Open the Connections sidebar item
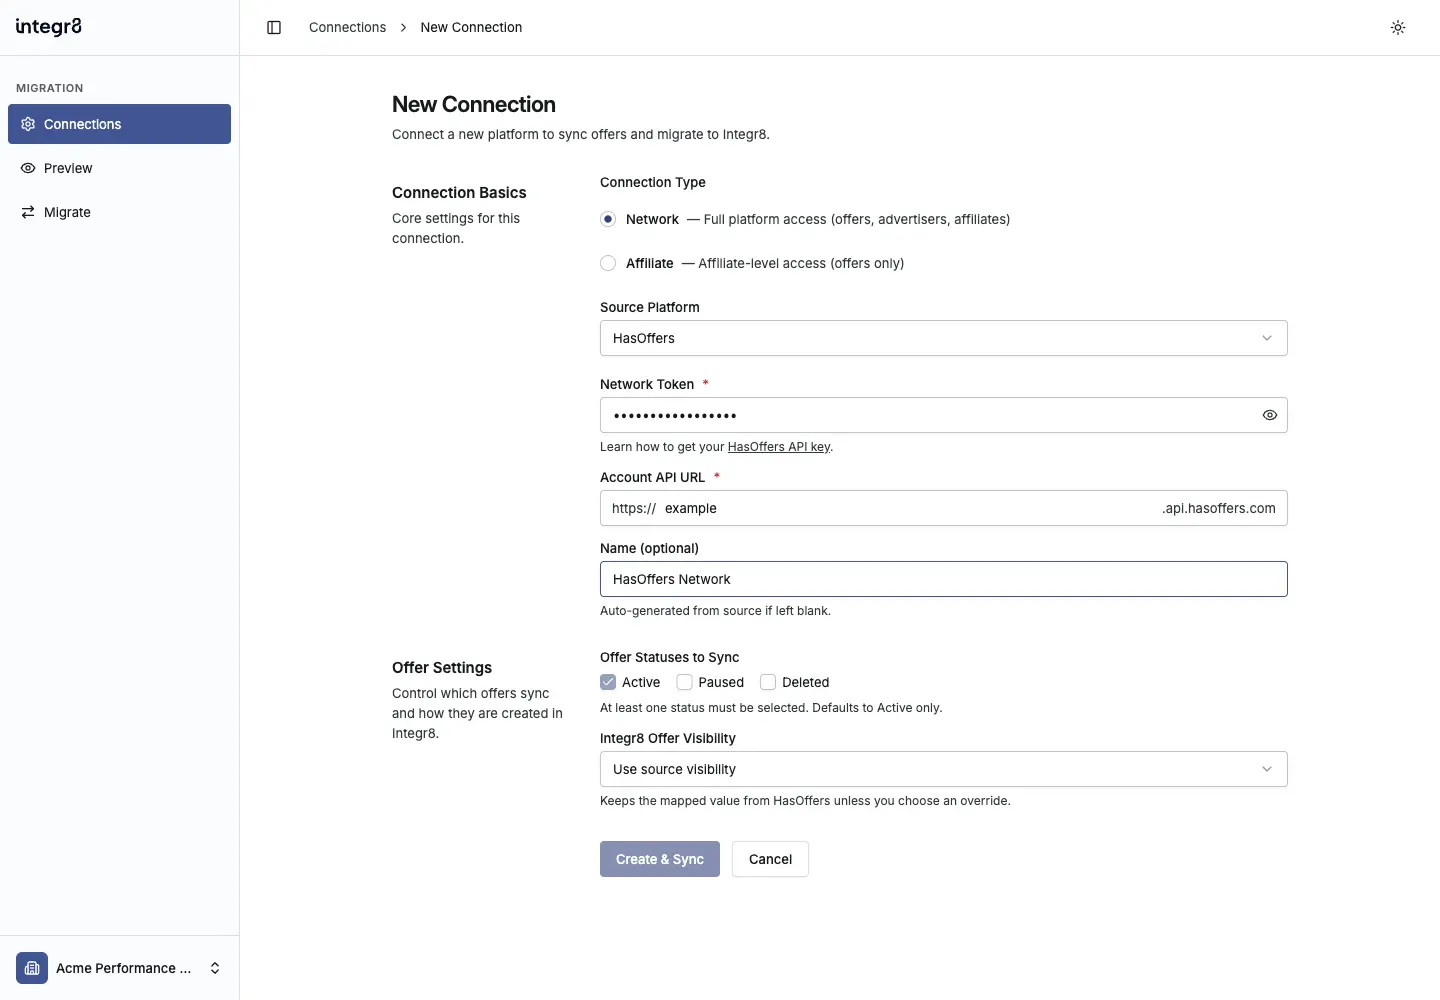The height and width of the screenshot is (1000, 1440). pyautogui.click(x=119, y=124)
